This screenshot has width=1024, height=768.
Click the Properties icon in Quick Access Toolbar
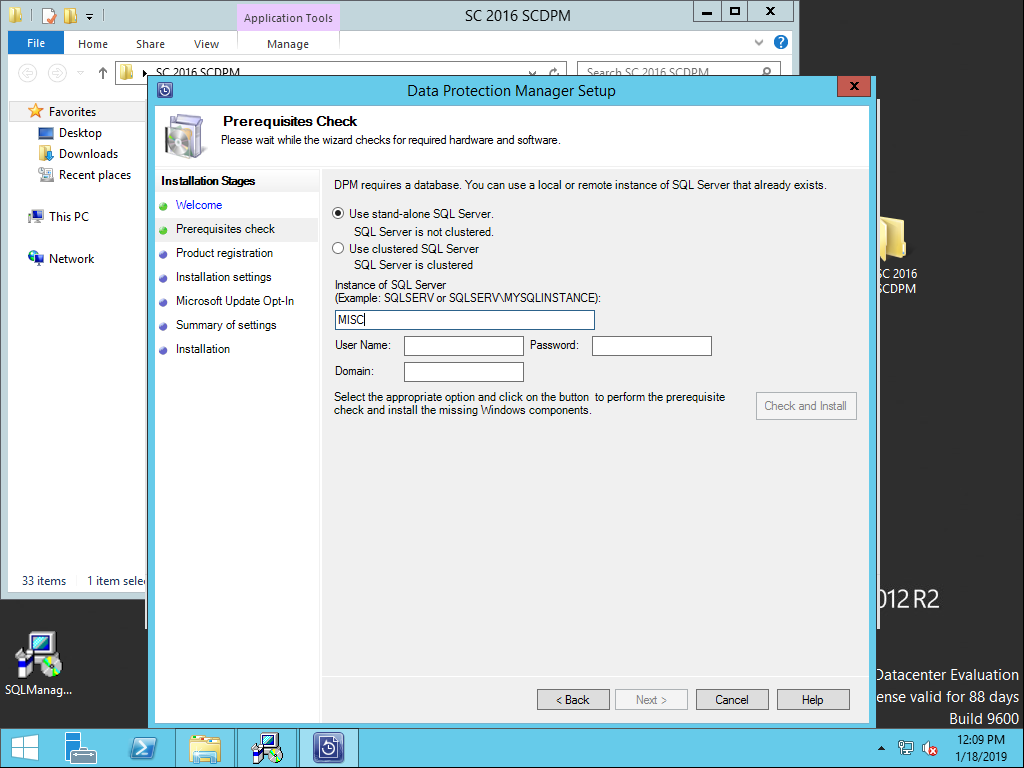[47, 16]
